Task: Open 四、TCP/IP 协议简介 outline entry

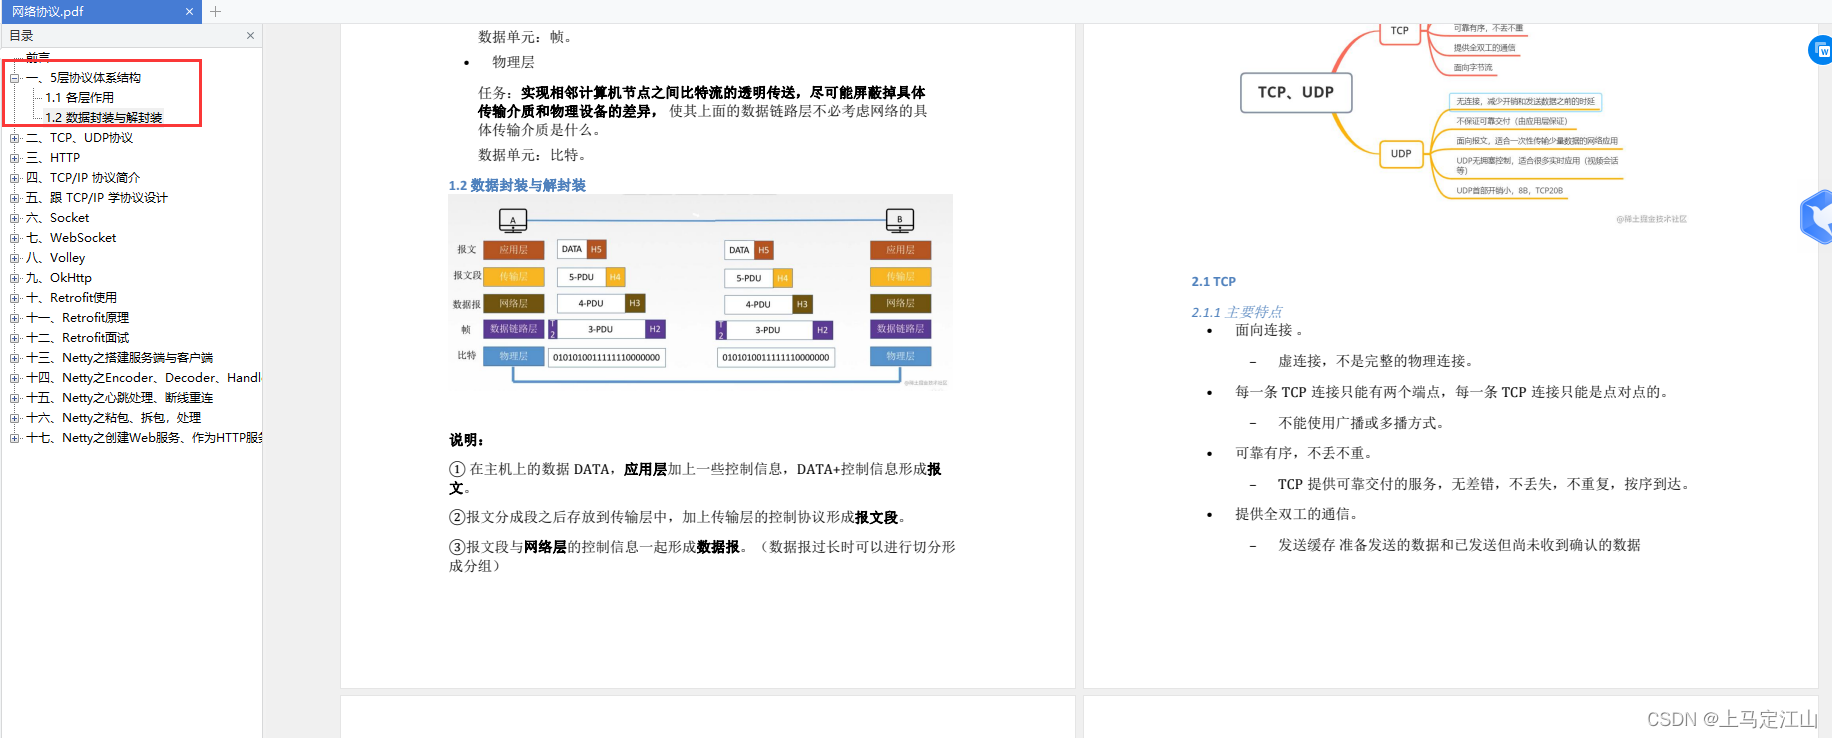Action: tap(83, 178)
